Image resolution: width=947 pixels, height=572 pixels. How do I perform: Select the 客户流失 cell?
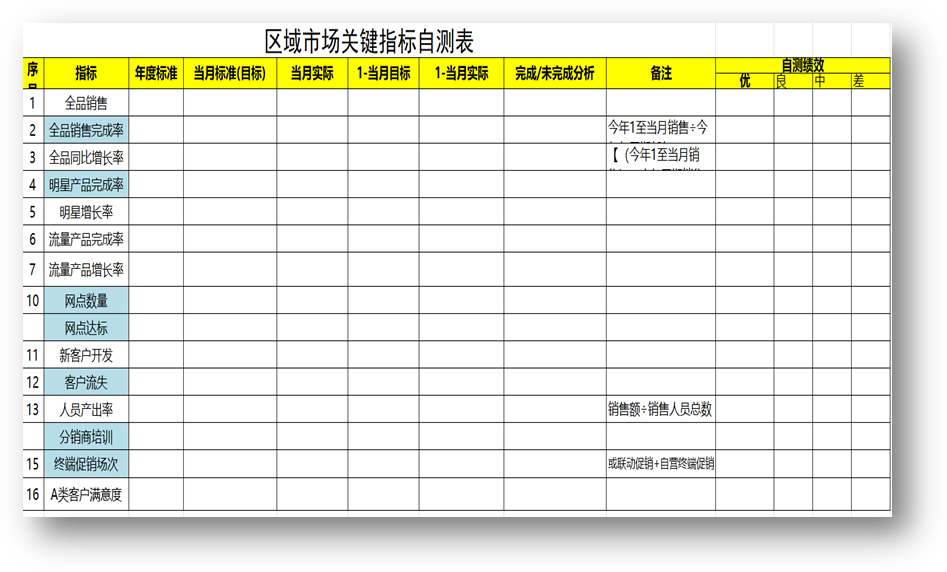(x=86, y=382)
